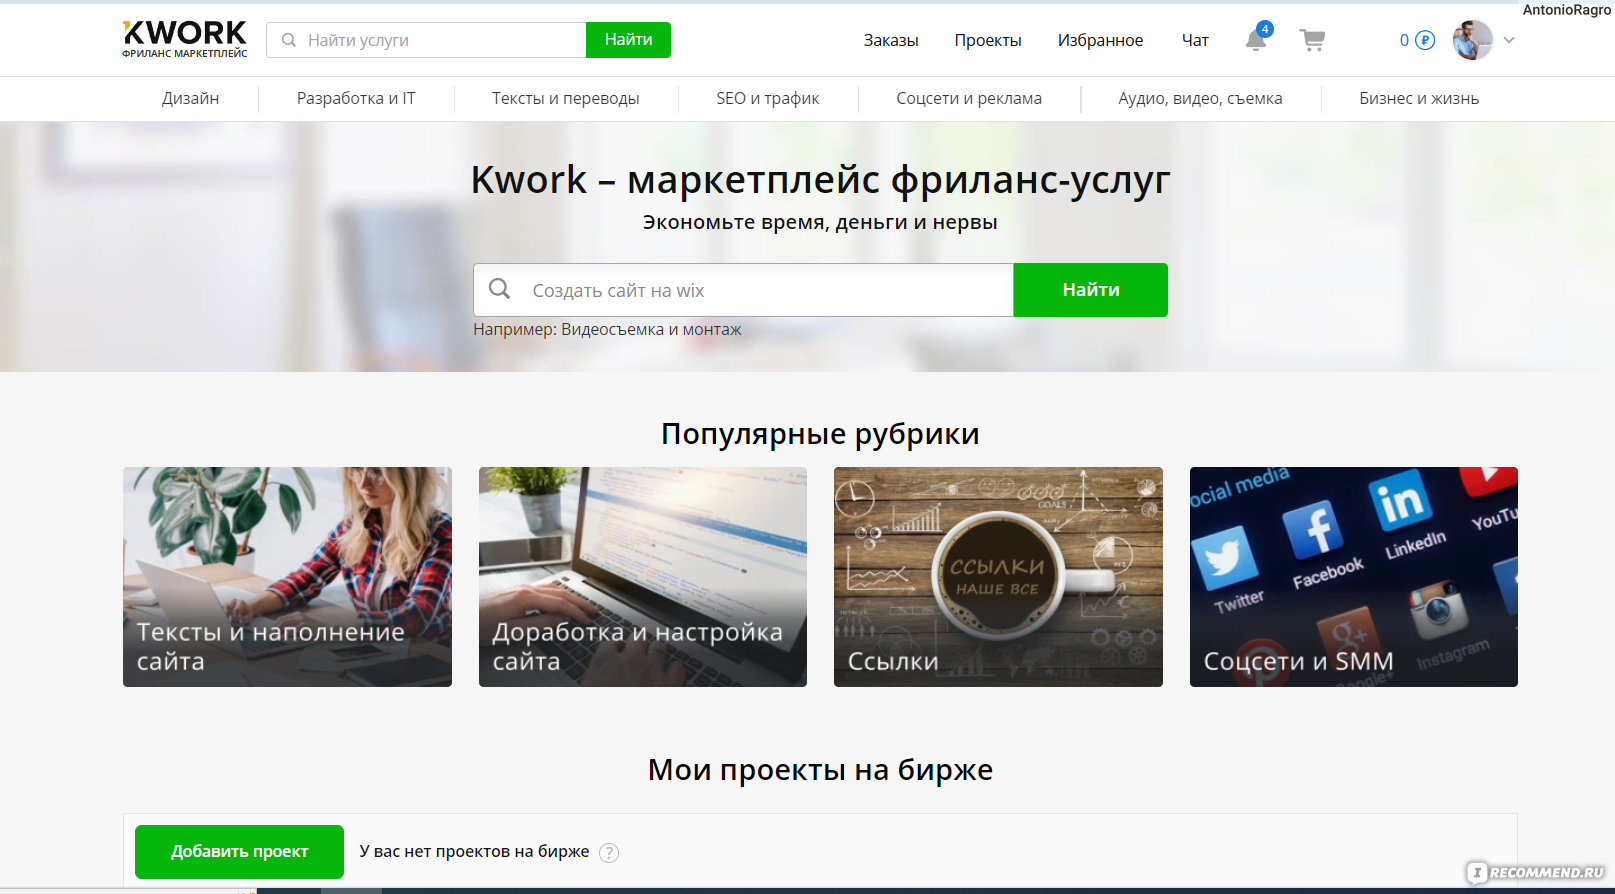Image resolution: width=1615 pixels, height=894 pixels.
Task: Open the user avatar profile picture
Action: [x=1472, y=40]
